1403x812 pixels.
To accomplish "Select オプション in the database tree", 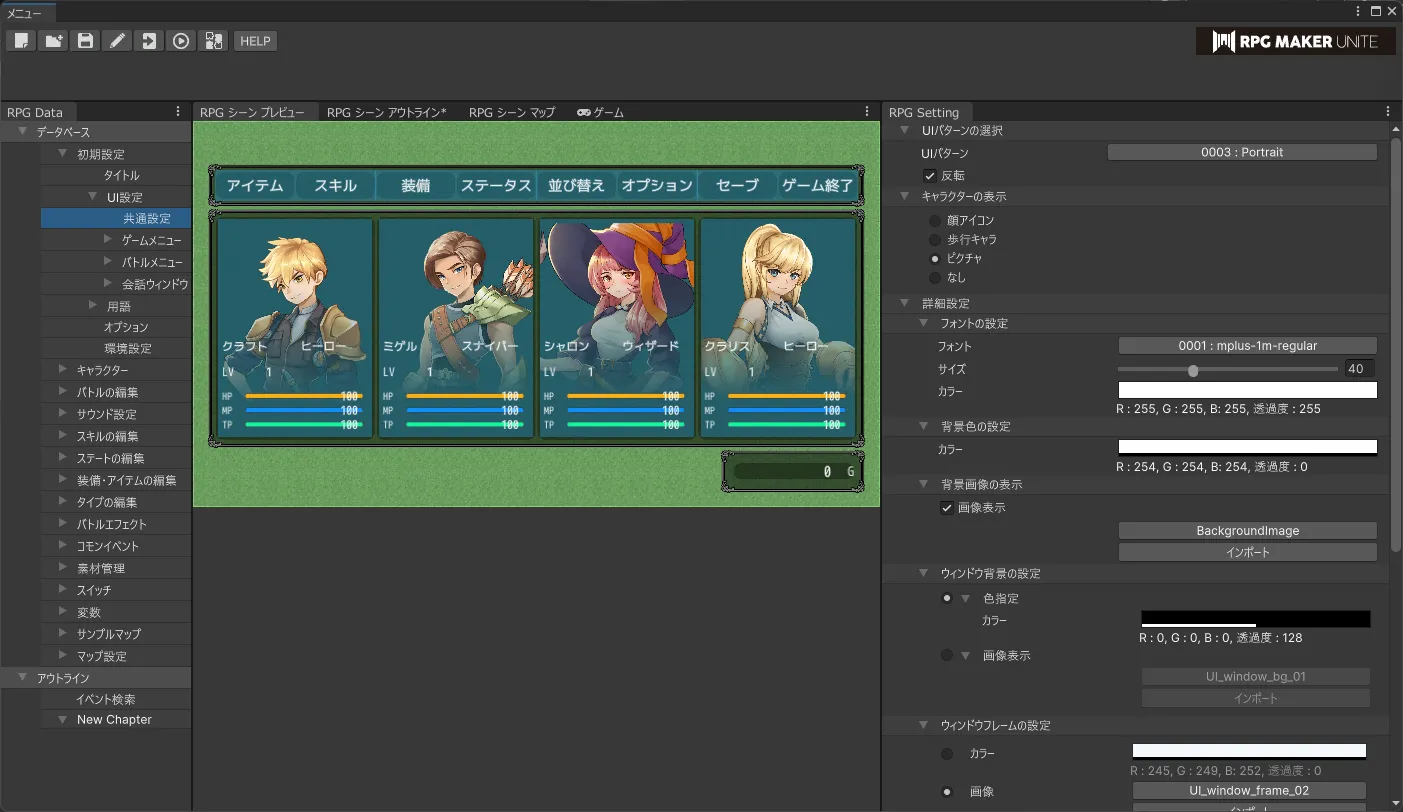I will 126,328.
